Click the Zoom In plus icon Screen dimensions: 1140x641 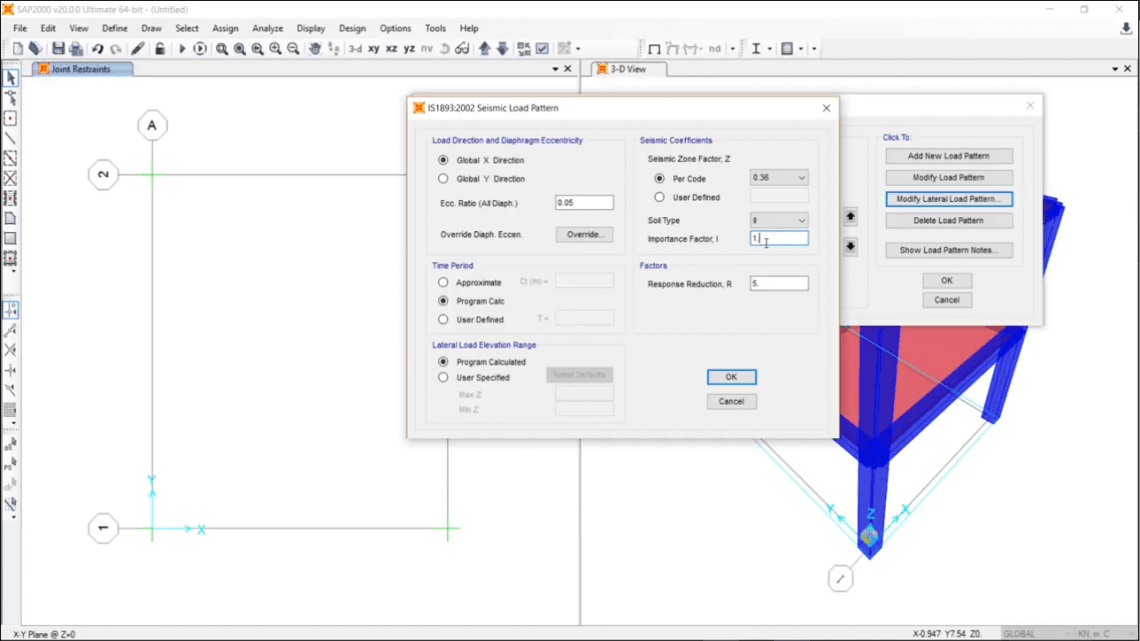click(x=276, y=49)
